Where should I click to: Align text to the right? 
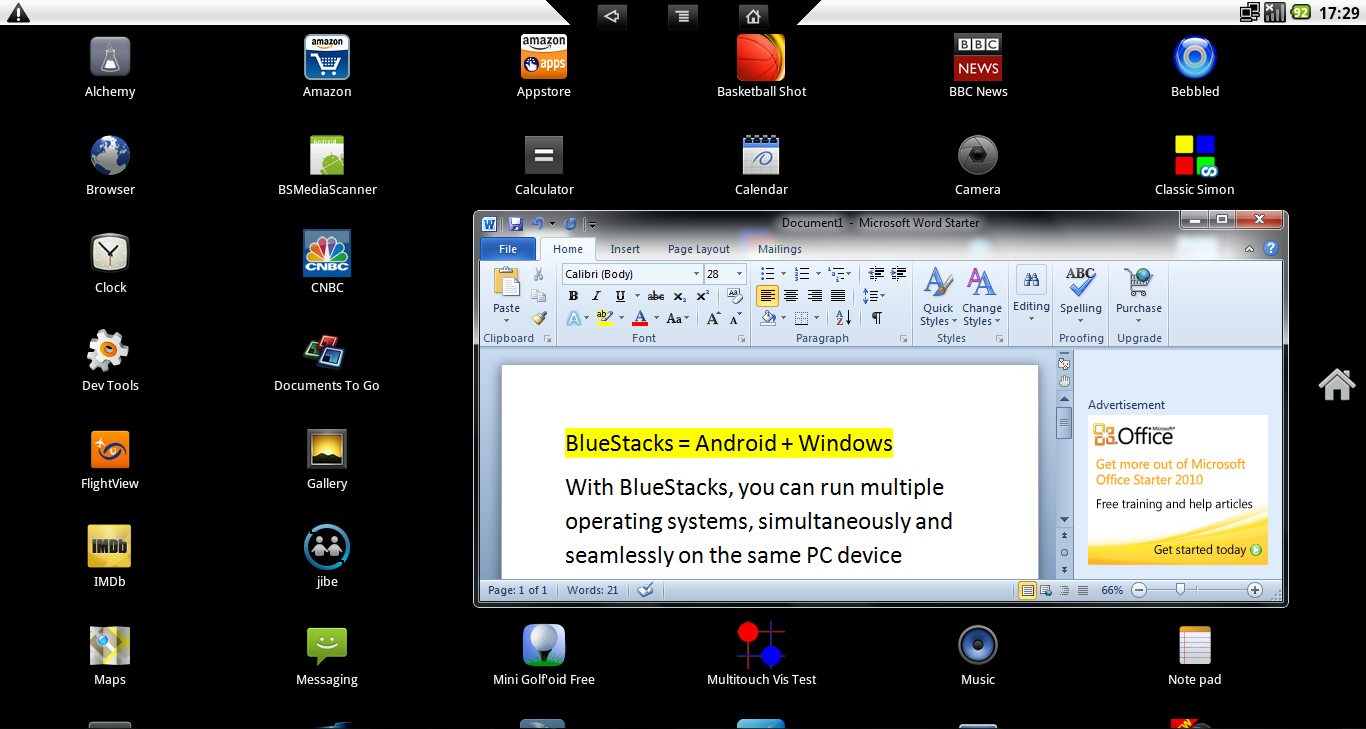coord(815,296)
